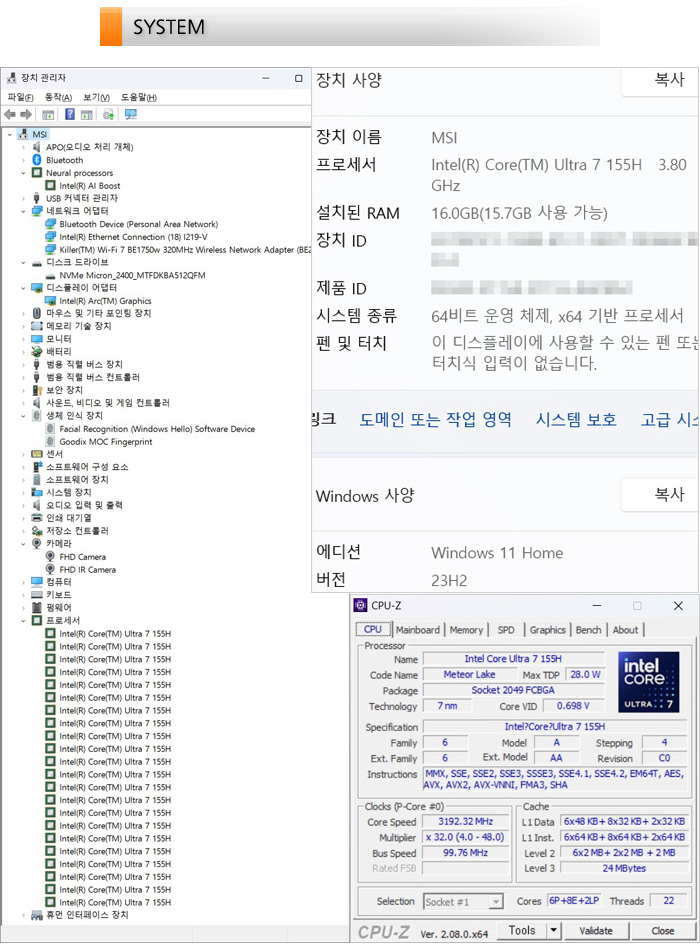
Task: Click the scan for hardware changes monitor icon
Action: click(131, 114)
